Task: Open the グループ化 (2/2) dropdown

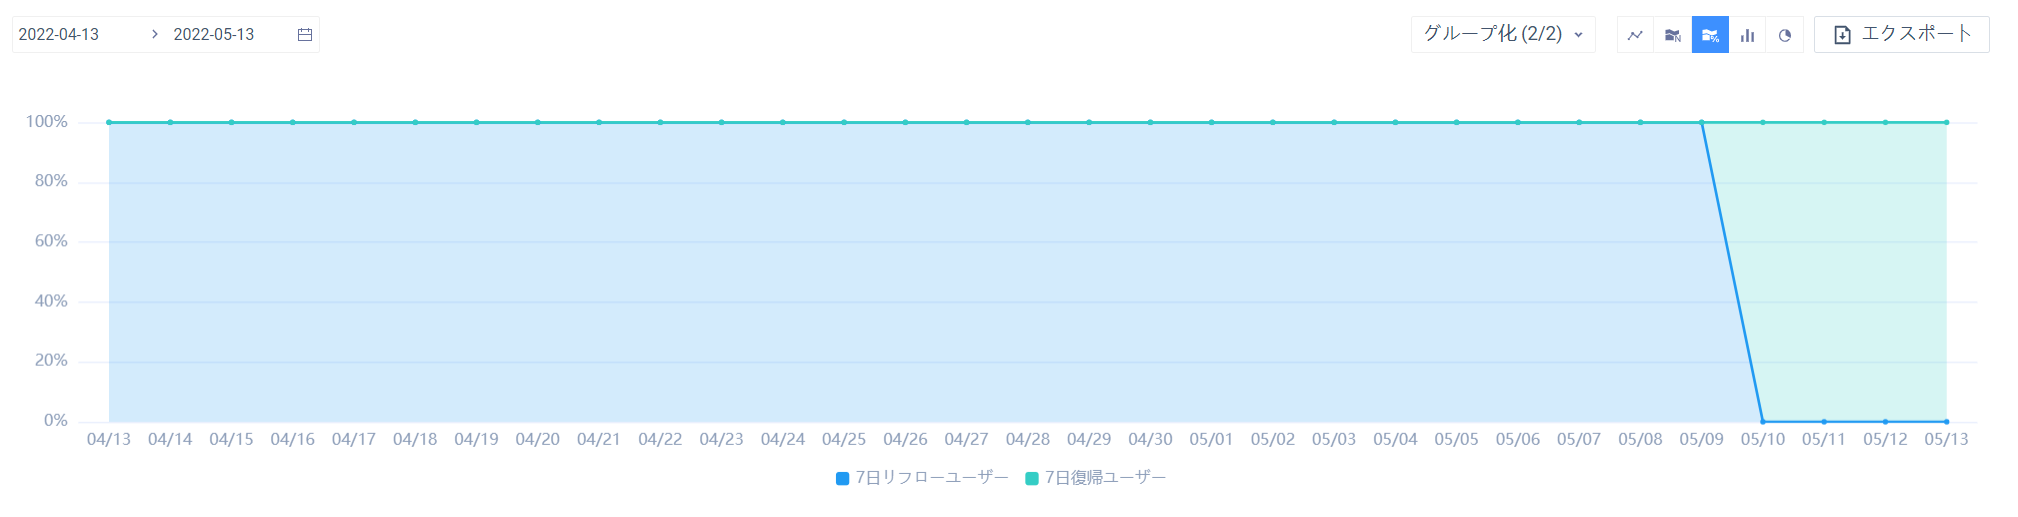Action: click(1503, 34)
